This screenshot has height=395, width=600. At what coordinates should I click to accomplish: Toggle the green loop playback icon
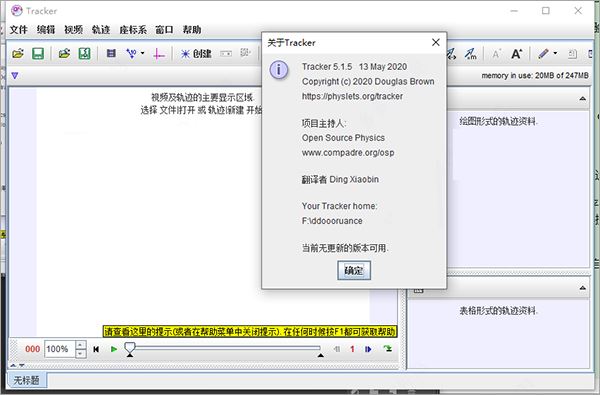pyautogui.click(x=388, y=349)
